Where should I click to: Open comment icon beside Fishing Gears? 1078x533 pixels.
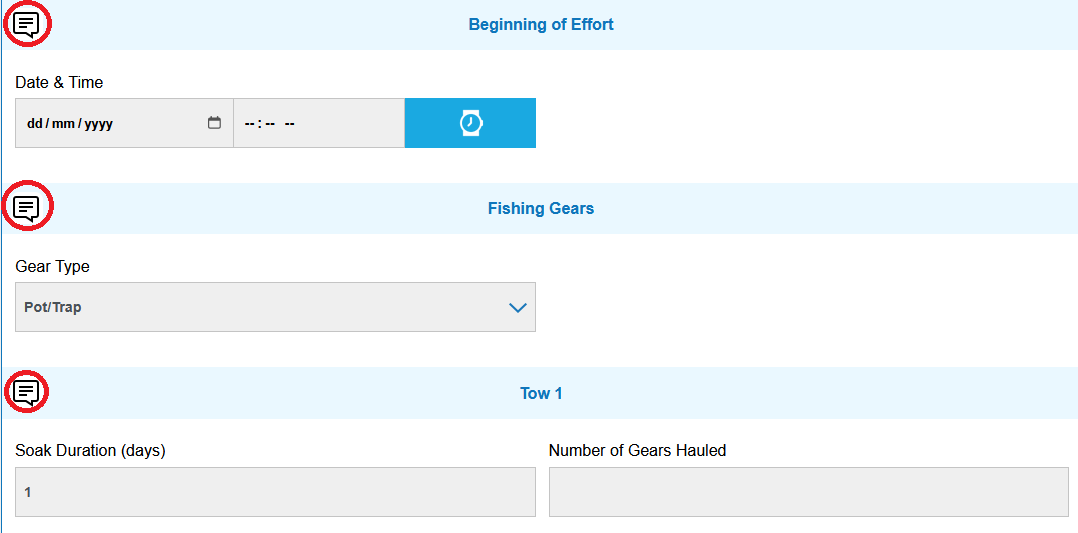[x=27, y=208]
